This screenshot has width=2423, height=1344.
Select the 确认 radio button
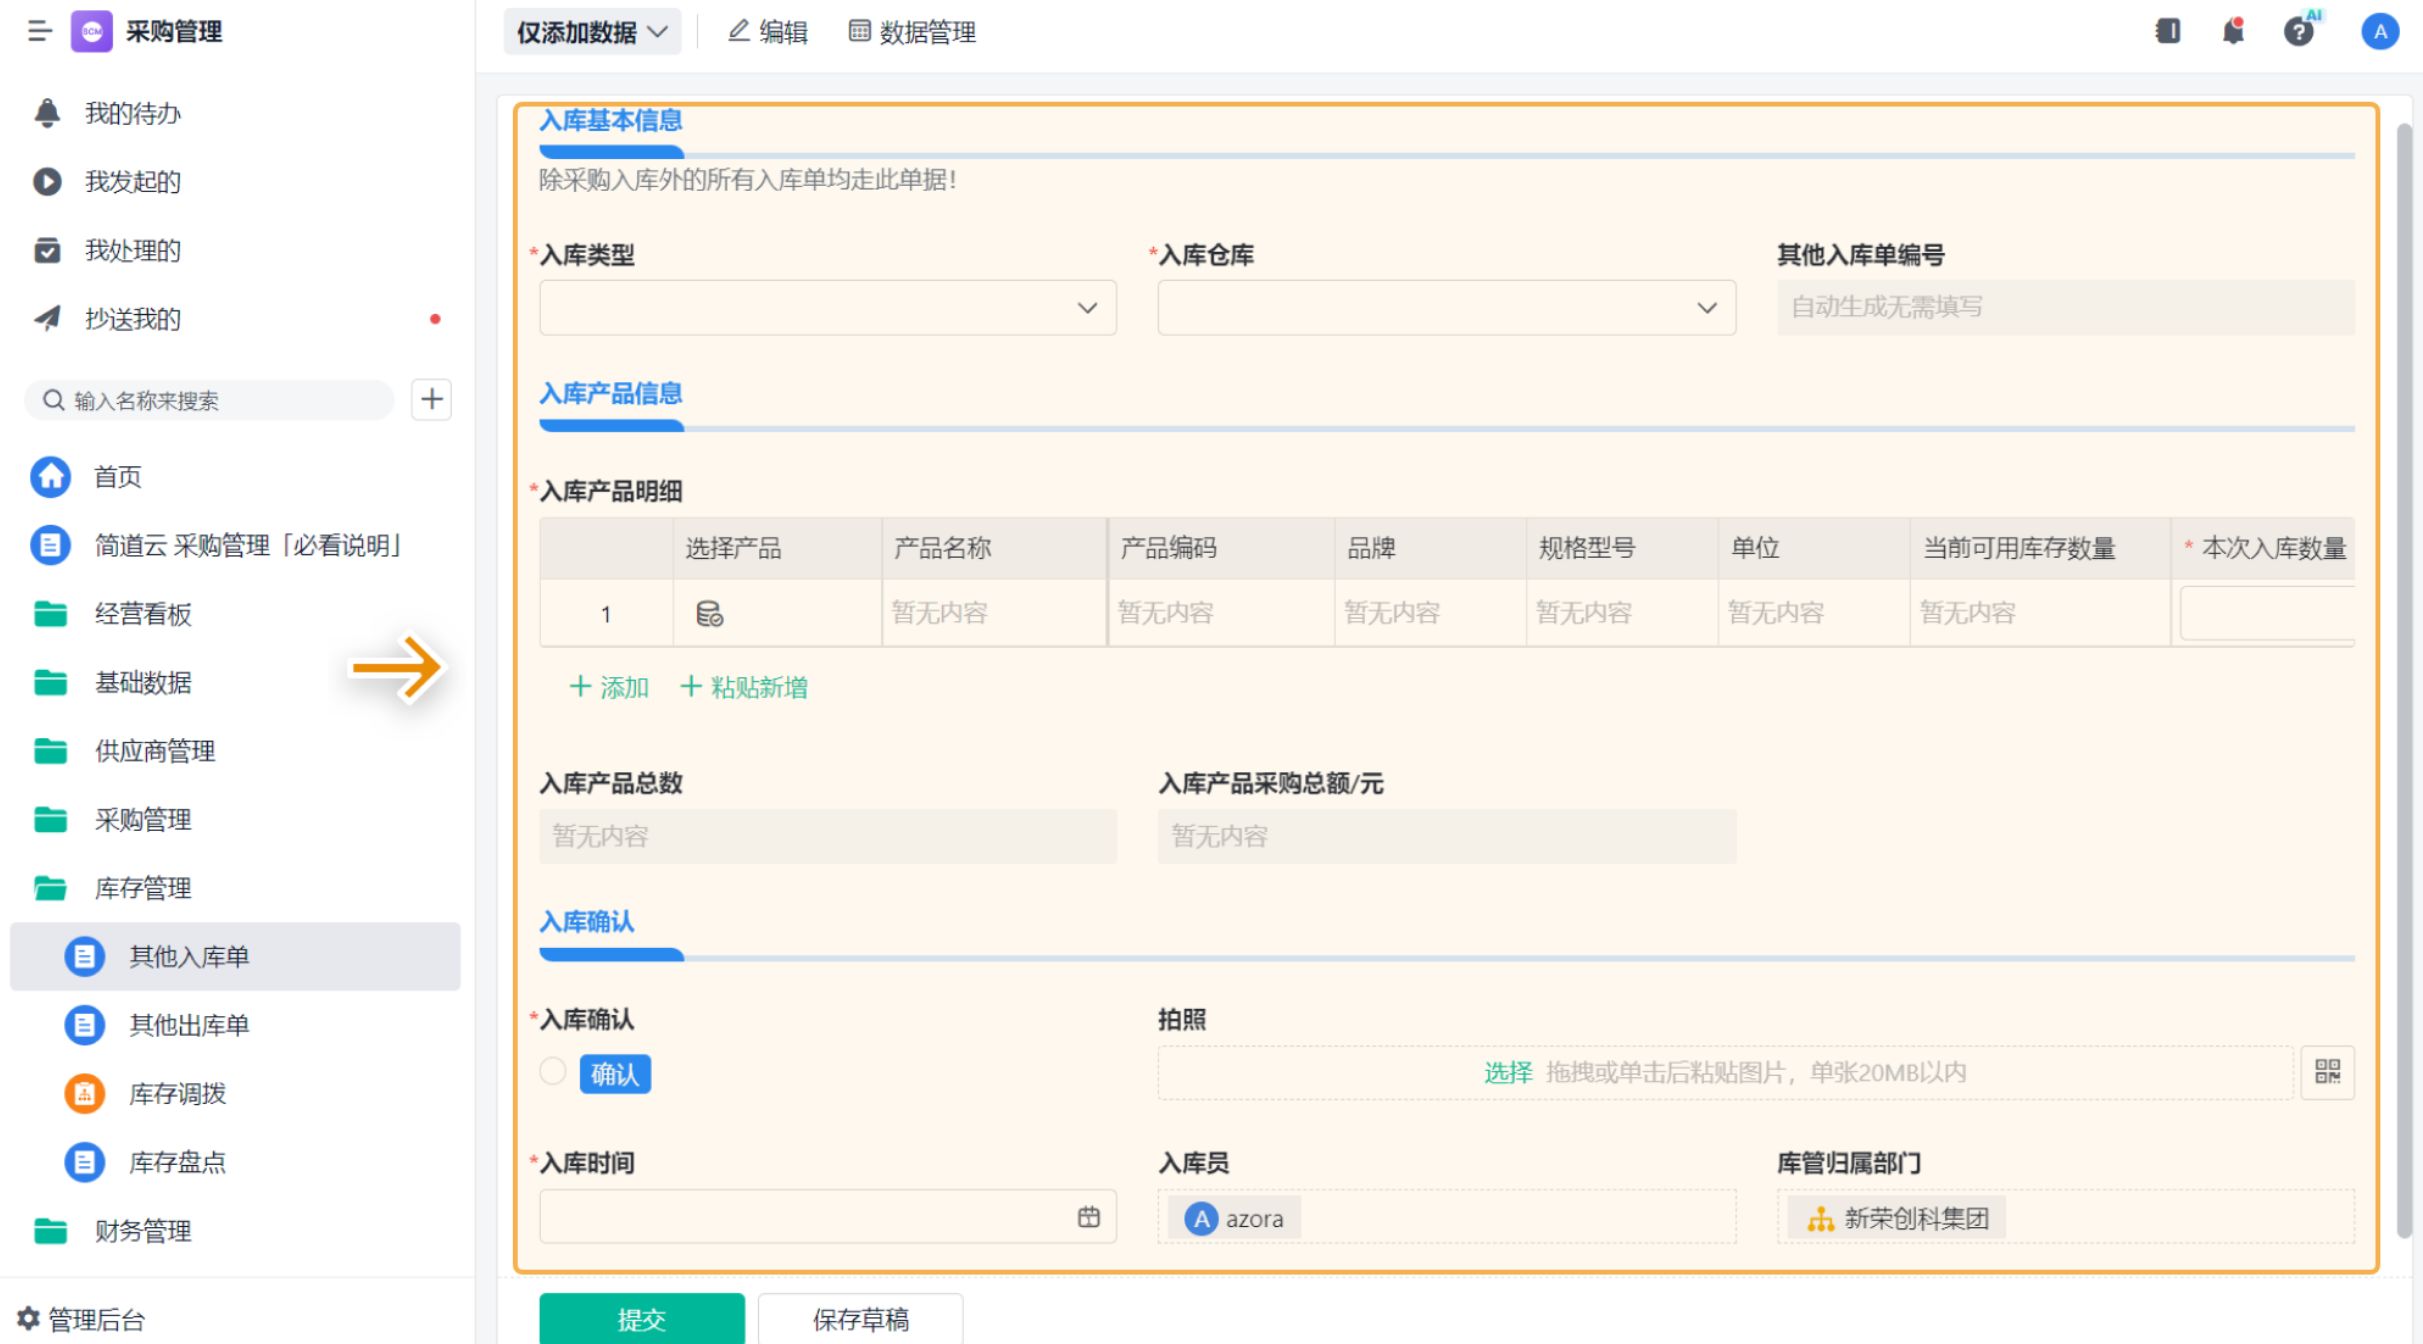point(553,1072)
